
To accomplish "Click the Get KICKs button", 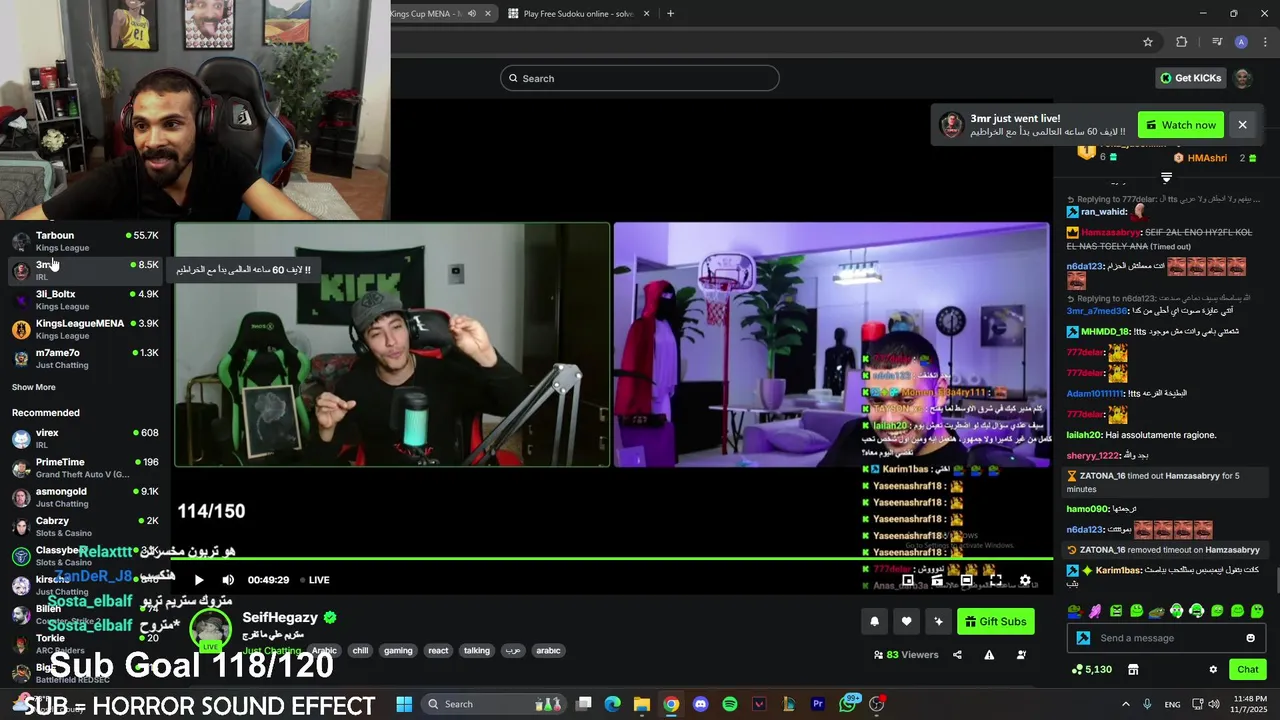I will coord(1190,78).
